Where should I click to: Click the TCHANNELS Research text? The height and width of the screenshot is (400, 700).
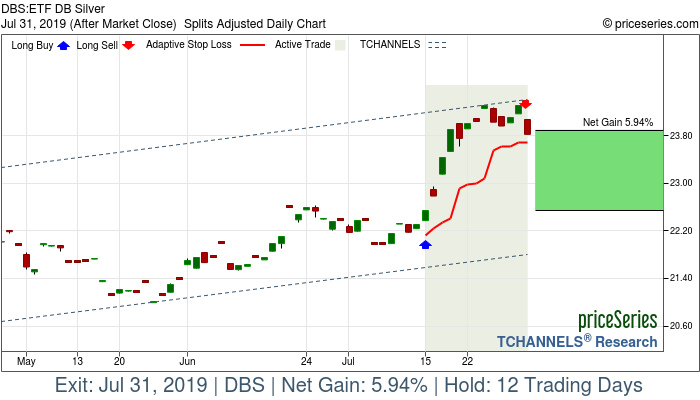click(x=577, y=342)
